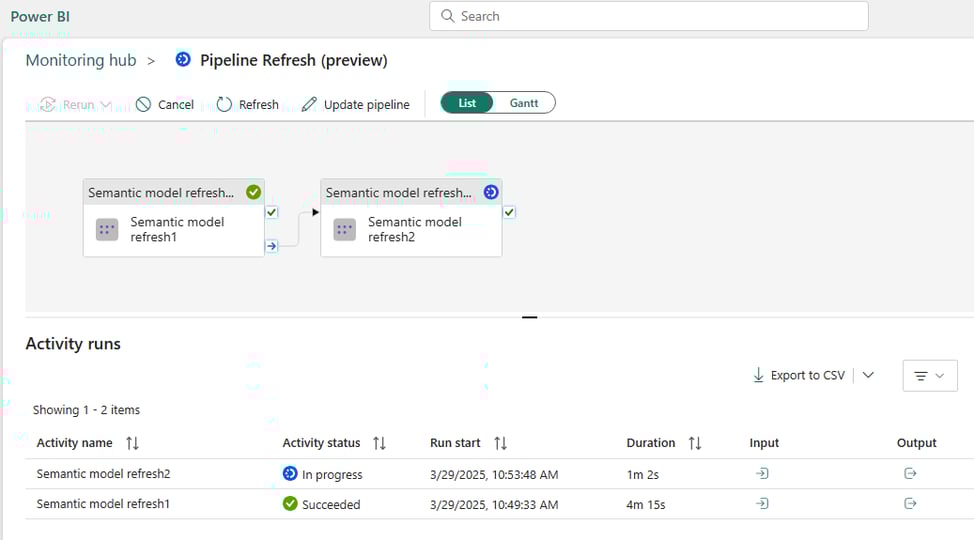
Task: Click the Activity status column header
Action: 321,443
